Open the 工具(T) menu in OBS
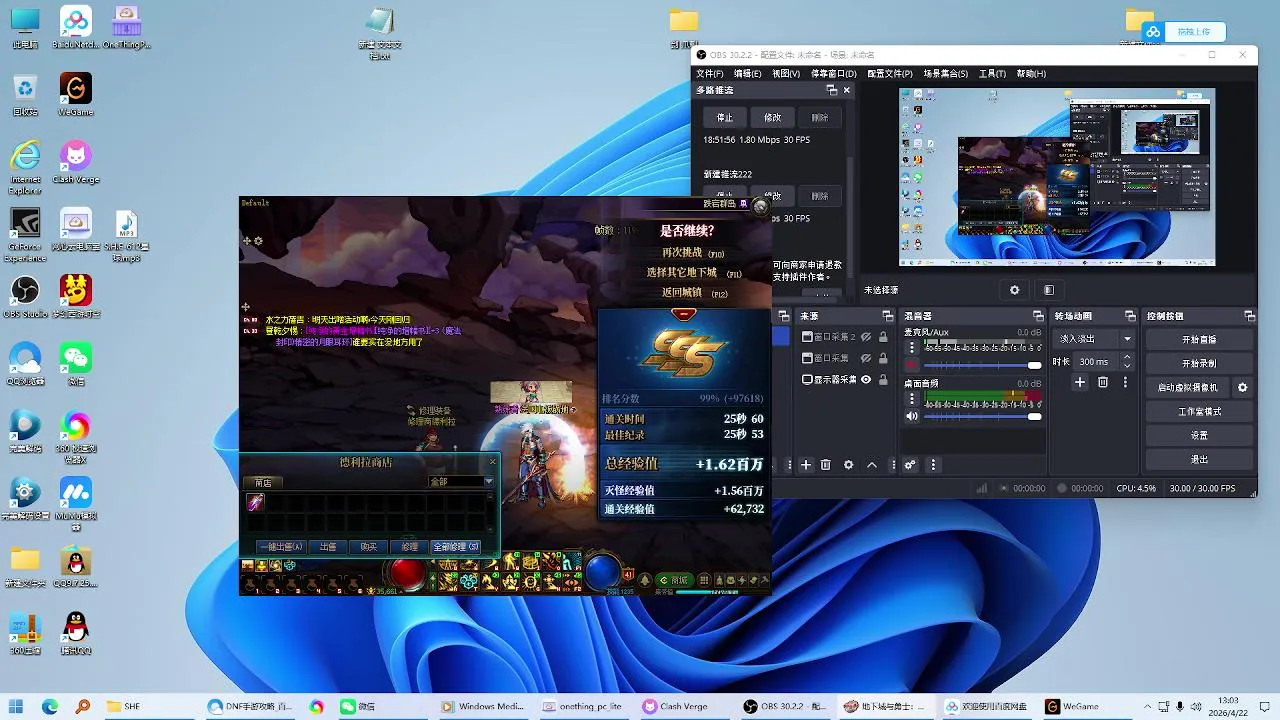 click(x=992, y=73)
